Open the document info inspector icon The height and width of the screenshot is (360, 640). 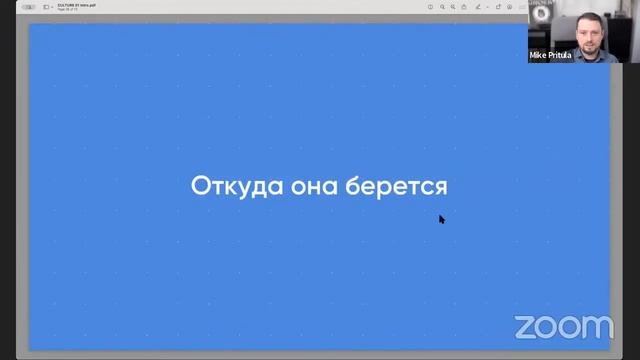(x=430, y=7)
